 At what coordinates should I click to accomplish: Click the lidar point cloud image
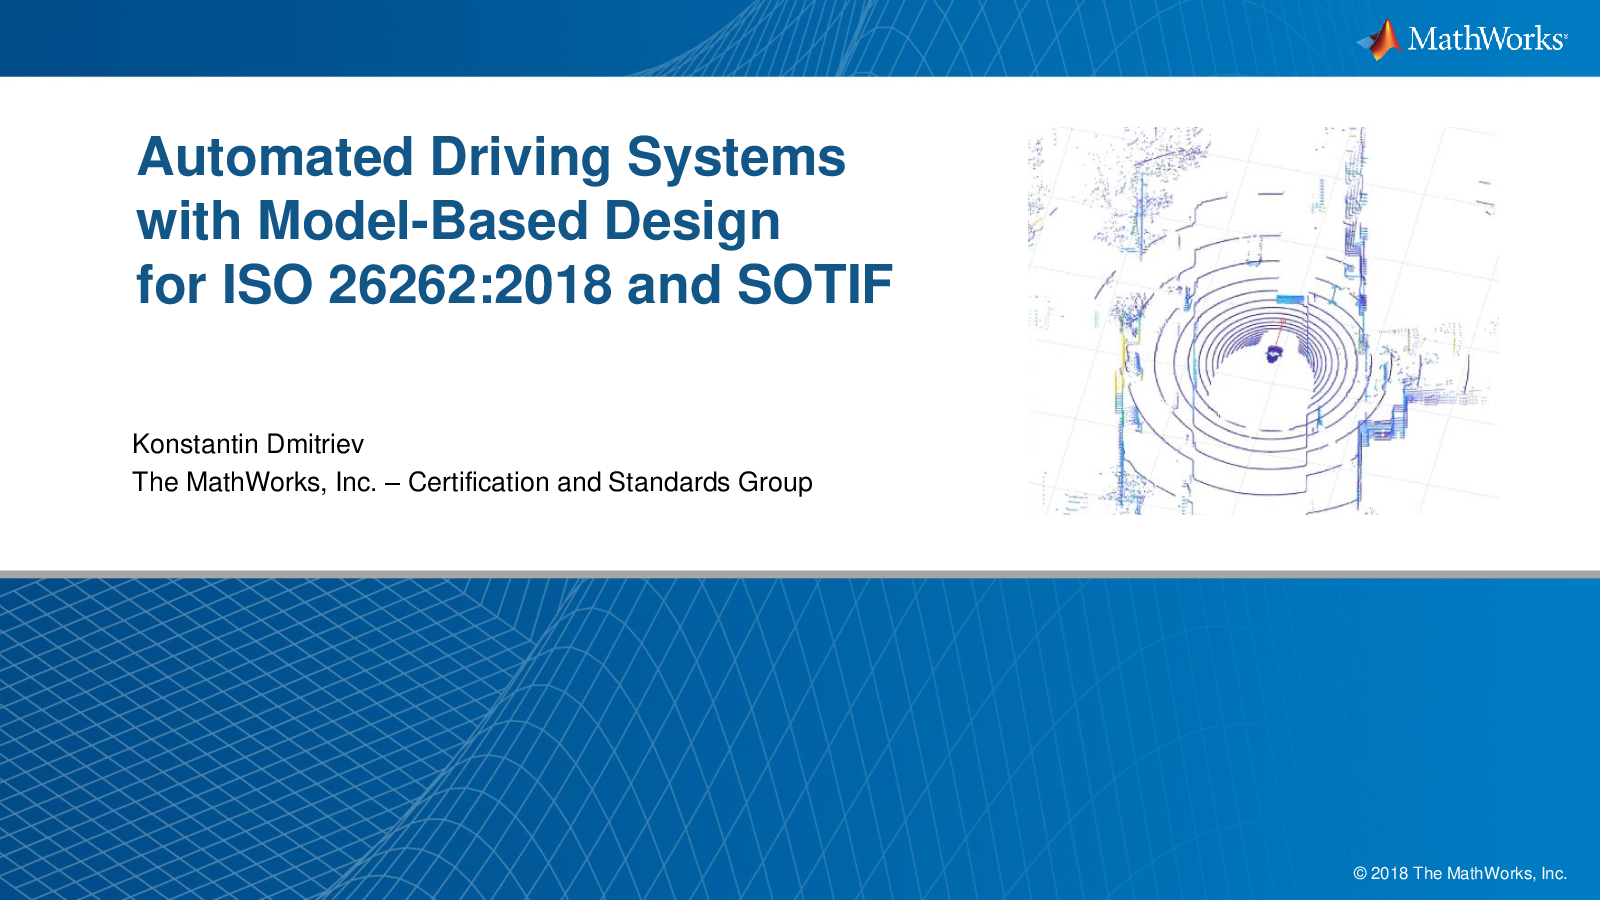[x=1263, y=320]
